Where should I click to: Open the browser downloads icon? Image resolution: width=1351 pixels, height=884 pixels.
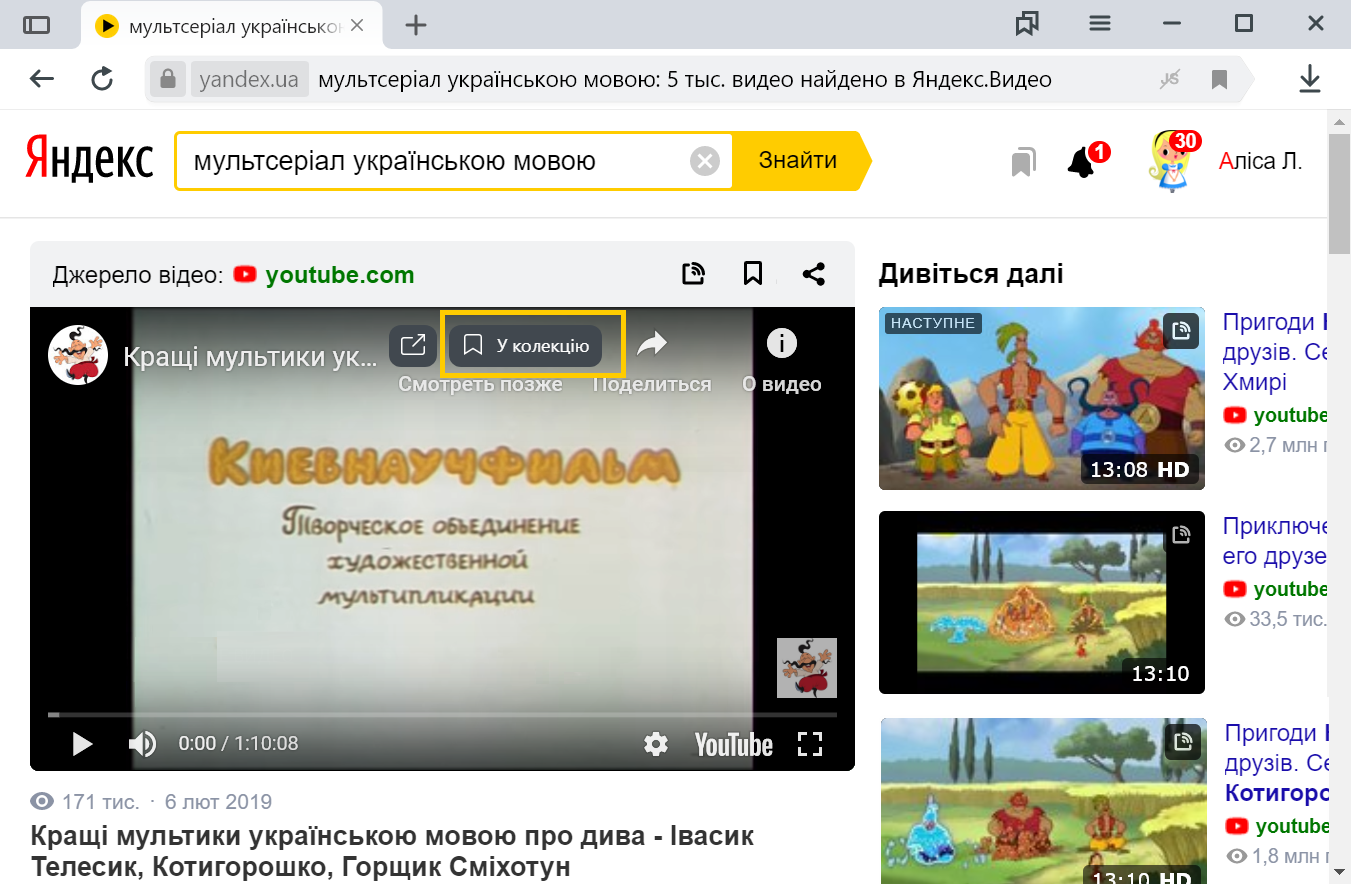click(x=1310, y=79)
